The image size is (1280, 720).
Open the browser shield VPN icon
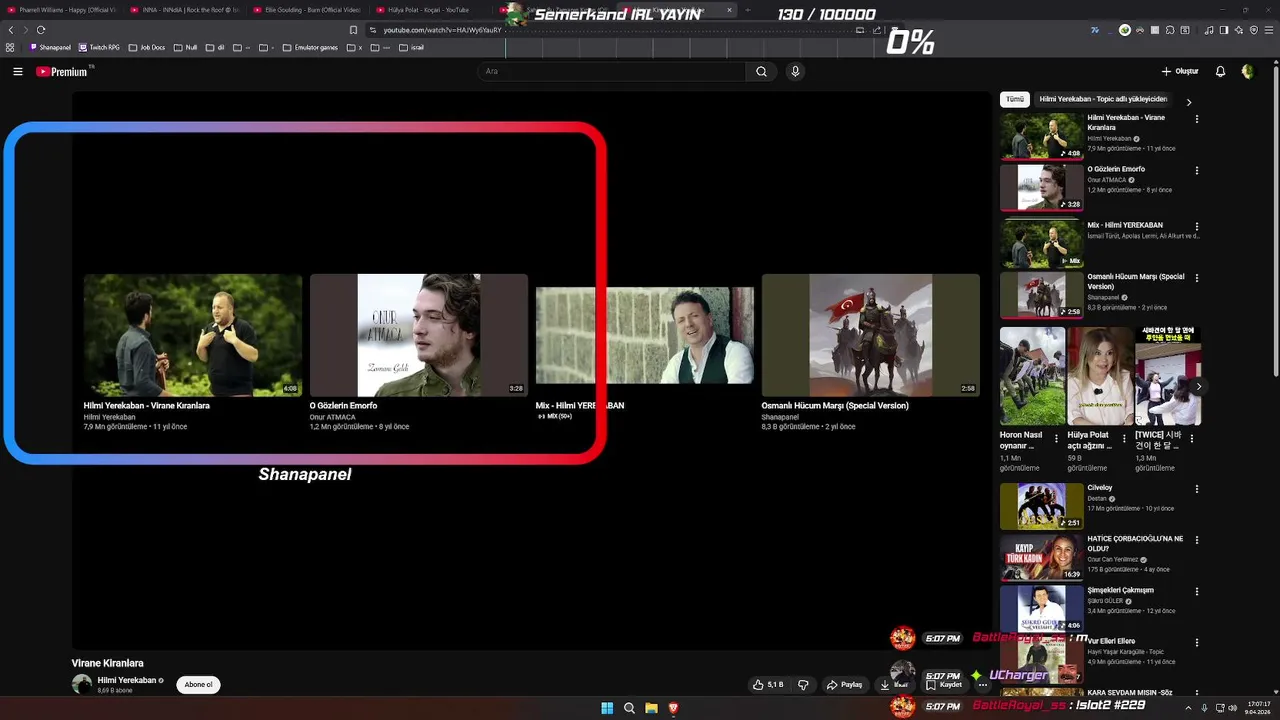click(x=1254, y=30)
